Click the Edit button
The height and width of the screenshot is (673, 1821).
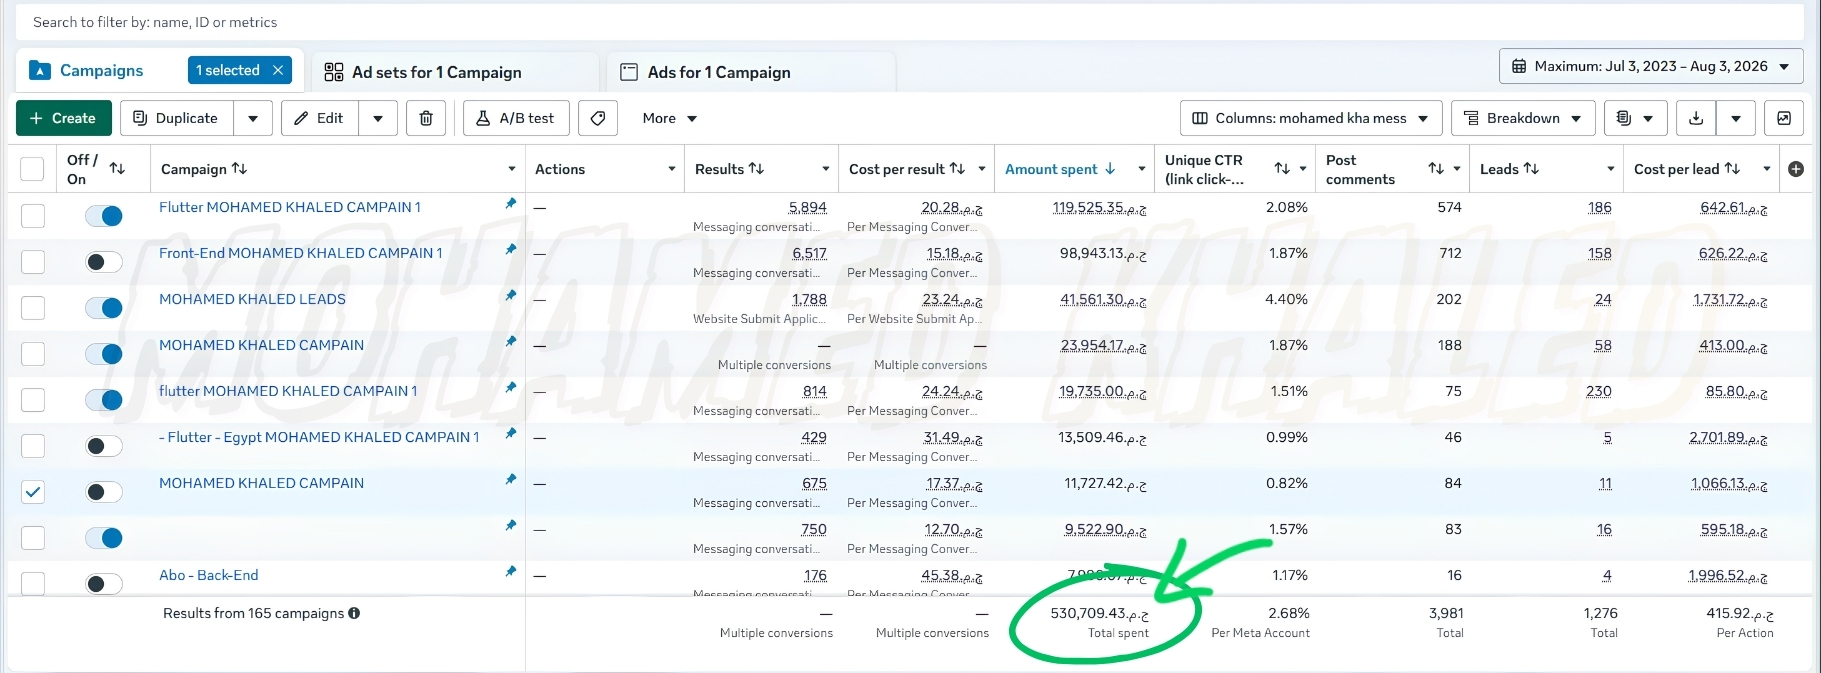(x=320, y=118)
